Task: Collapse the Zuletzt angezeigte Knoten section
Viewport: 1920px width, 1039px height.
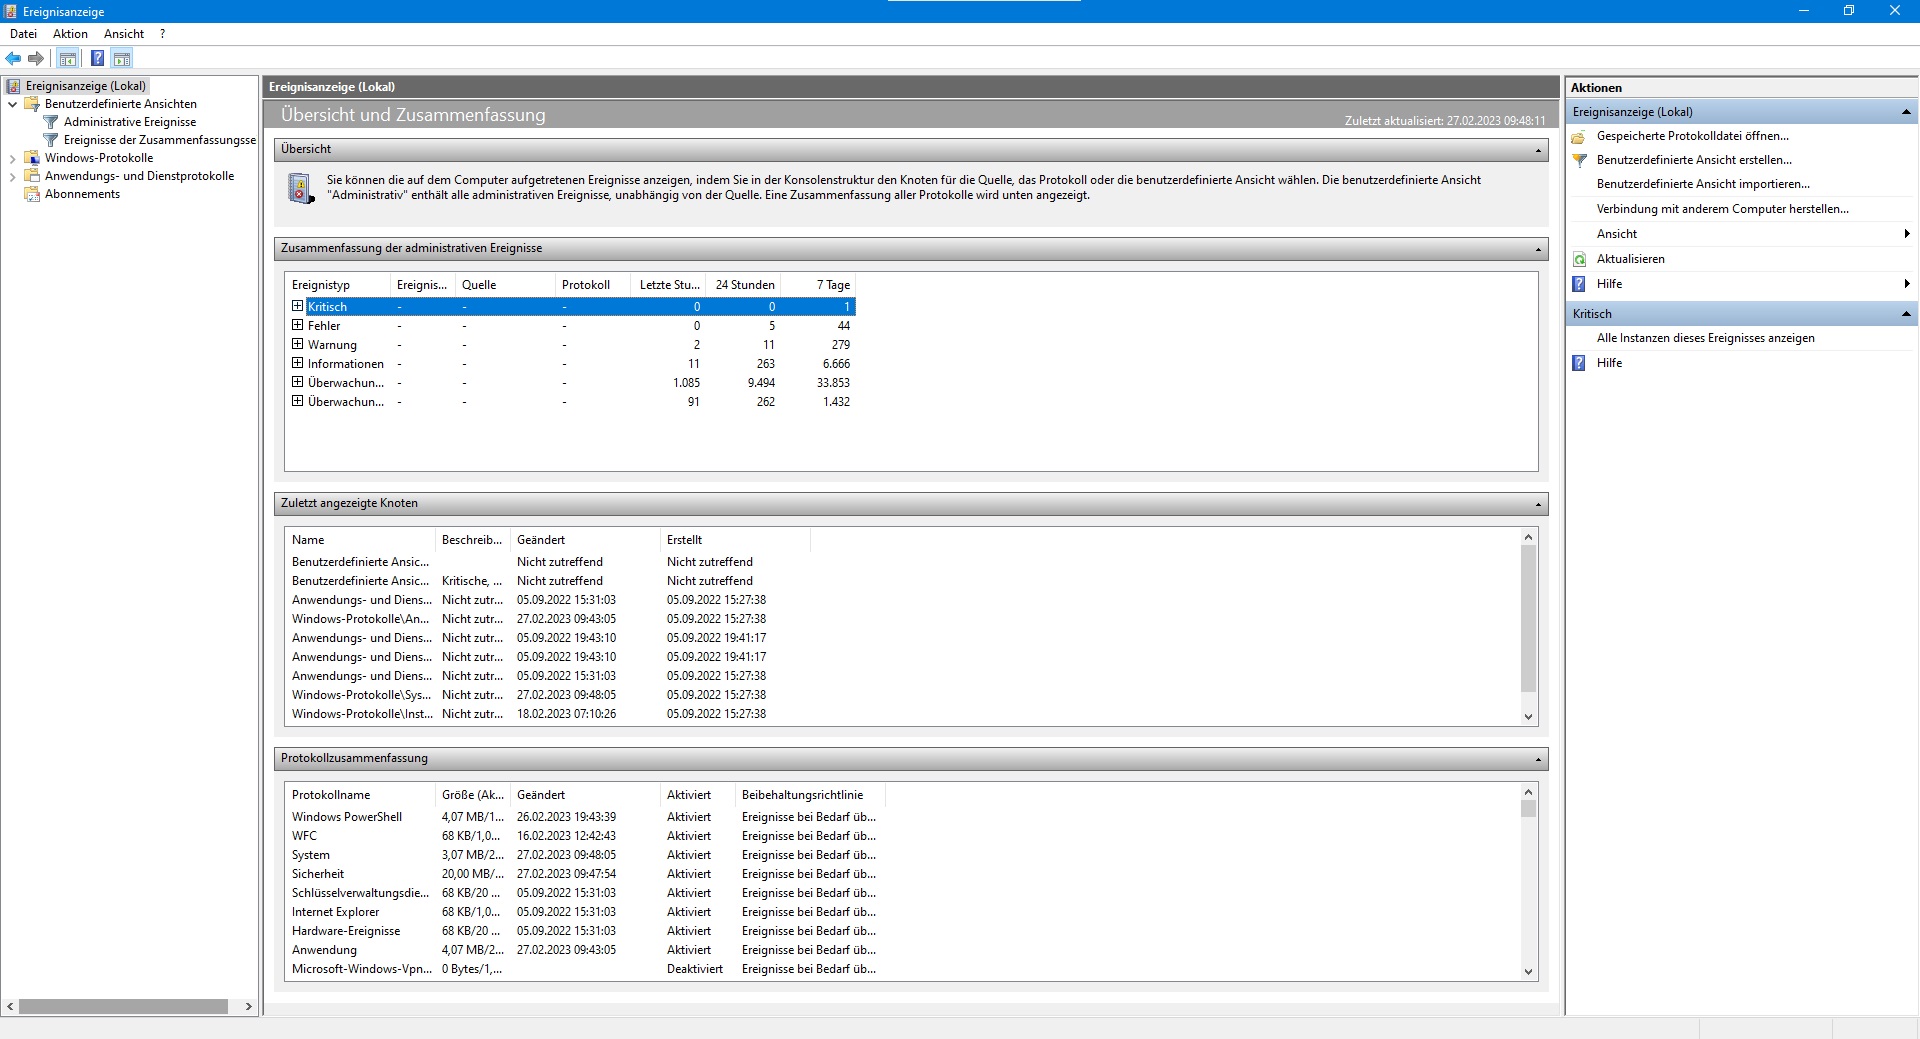Action: 1538,504
